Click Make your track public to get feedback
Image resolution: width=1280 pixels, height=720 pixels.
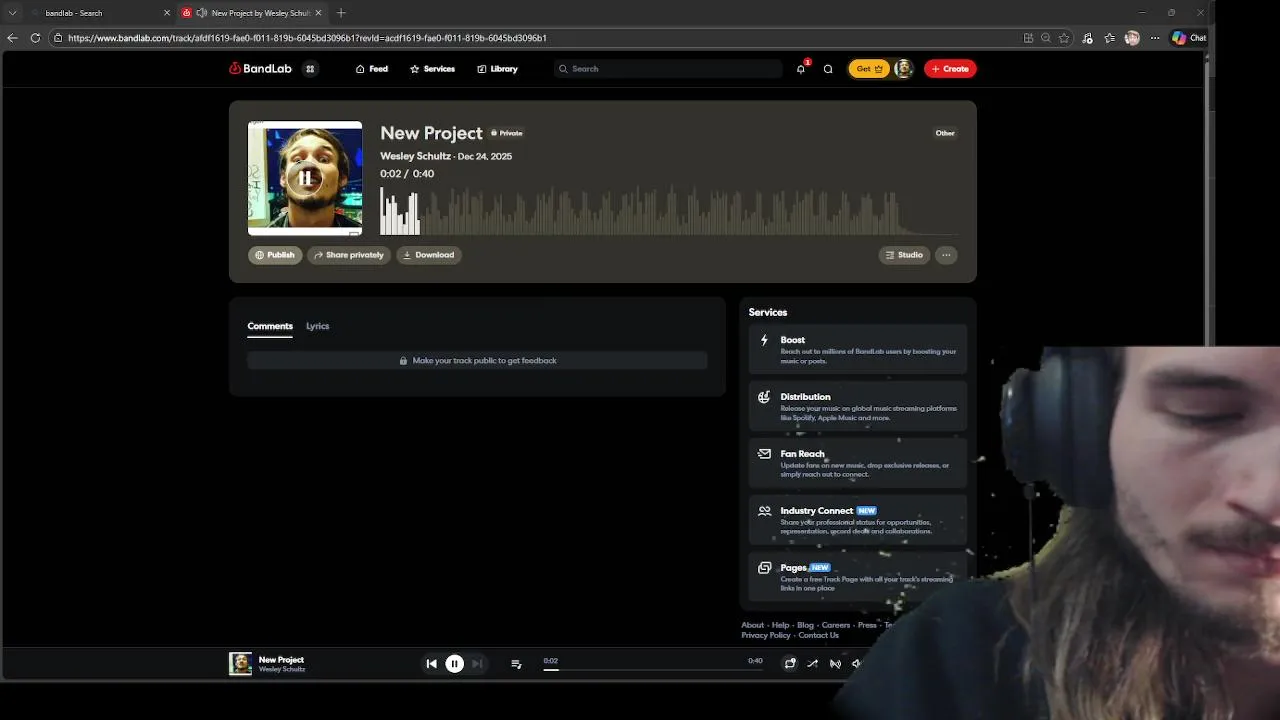click(x=477, y=360)
